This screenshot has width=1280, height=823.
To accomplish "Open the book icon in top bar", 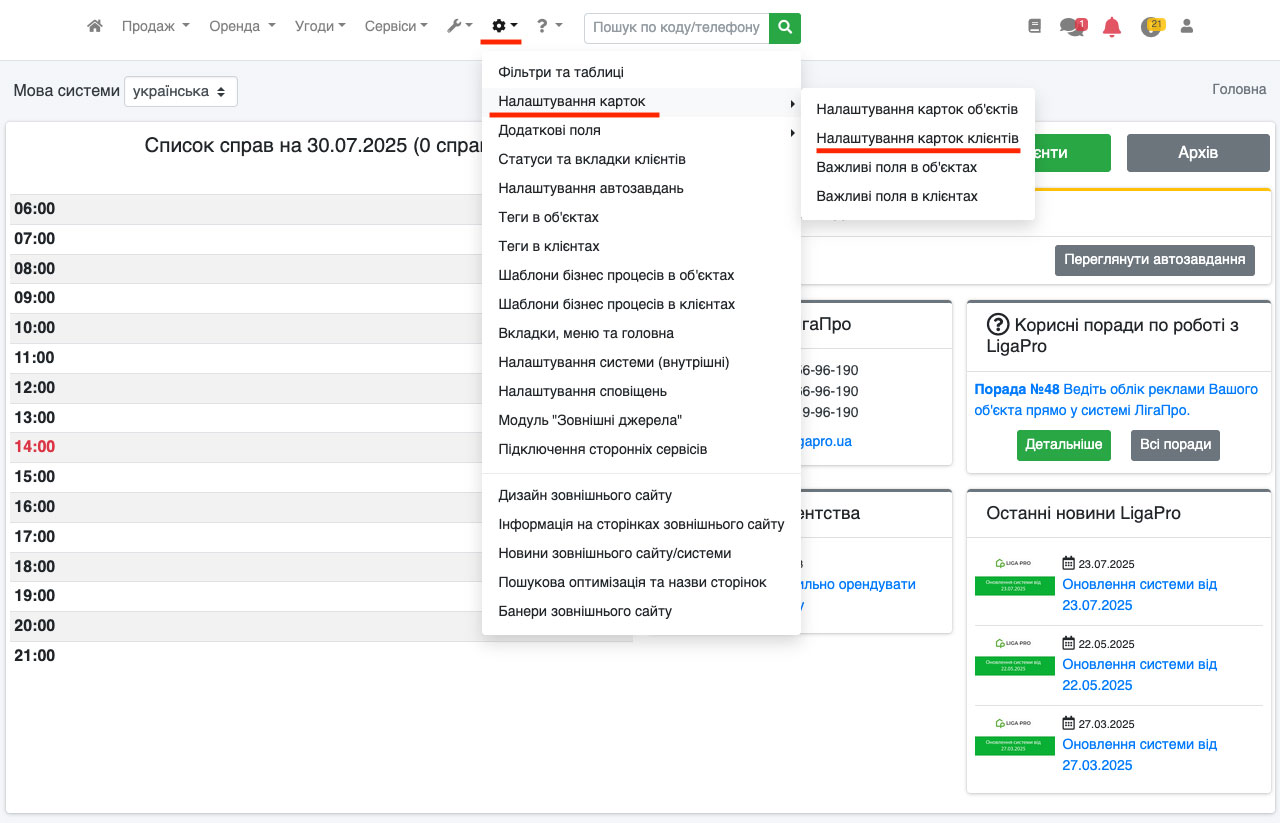I will click(1034, 27).
